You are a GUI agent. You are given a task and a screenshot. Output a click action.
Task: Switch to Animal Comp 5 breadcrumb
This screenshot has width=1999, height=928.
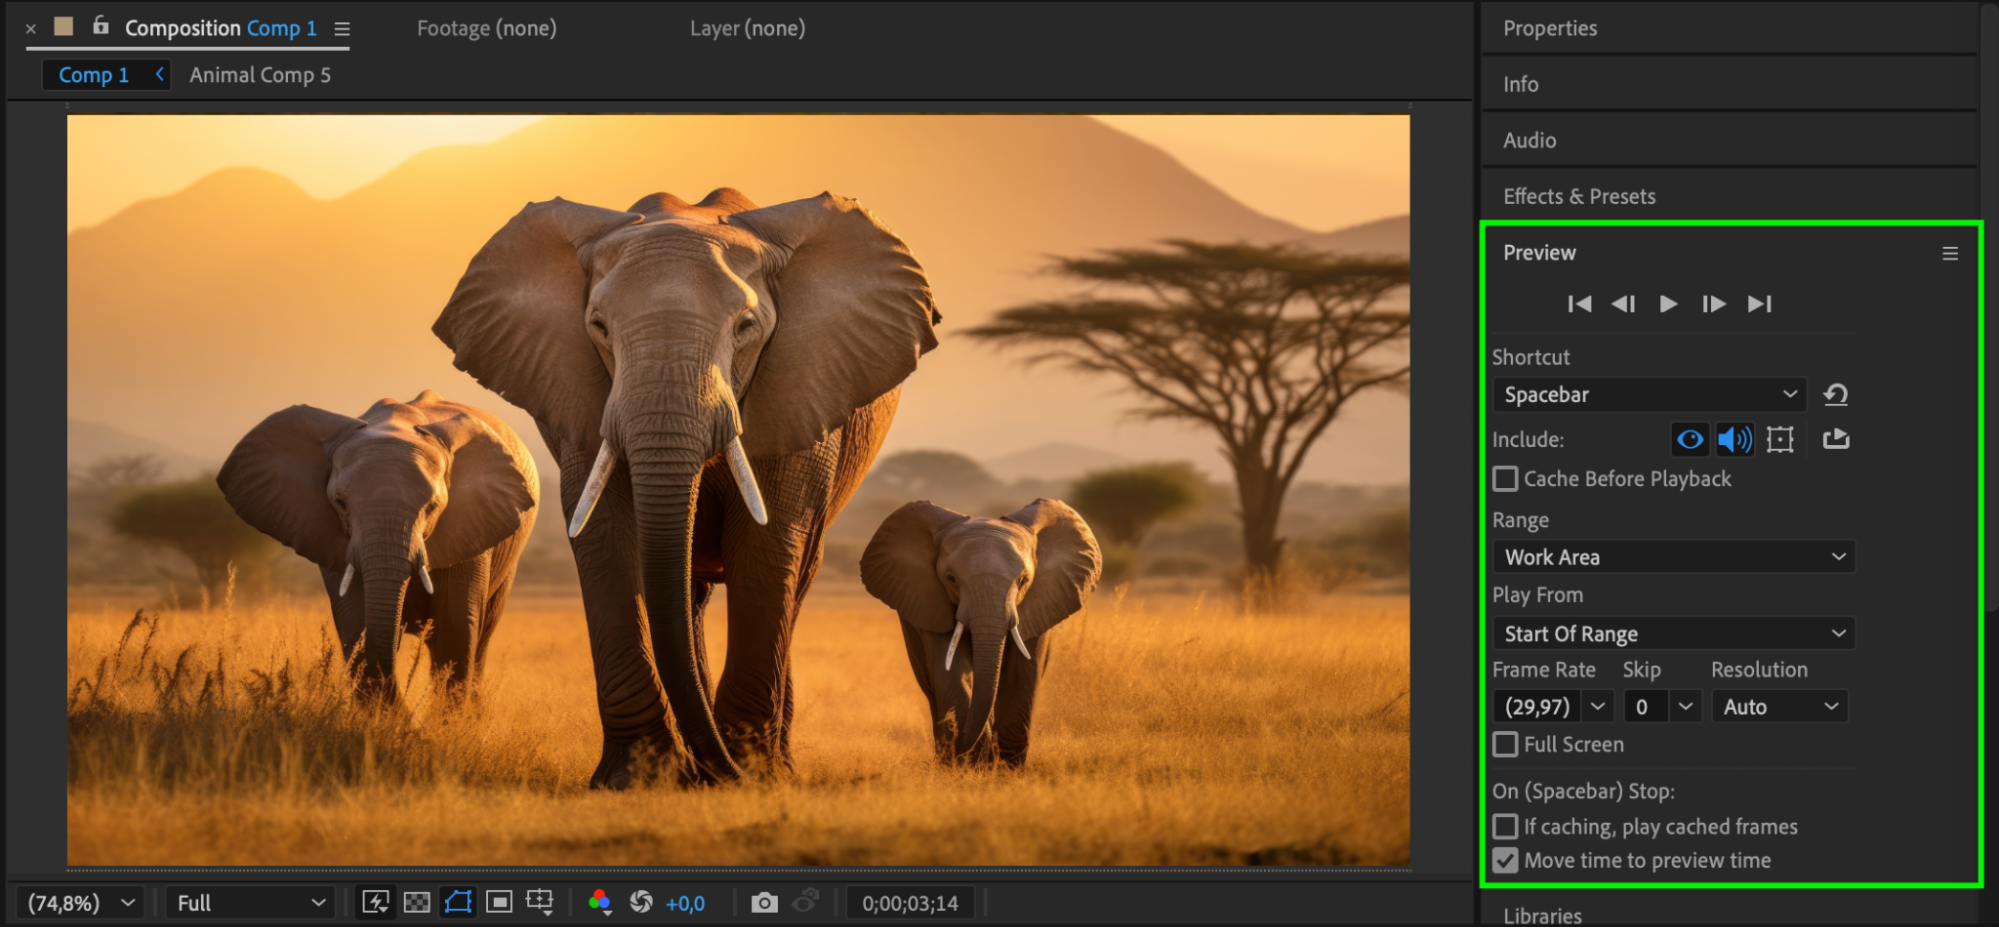260,75
